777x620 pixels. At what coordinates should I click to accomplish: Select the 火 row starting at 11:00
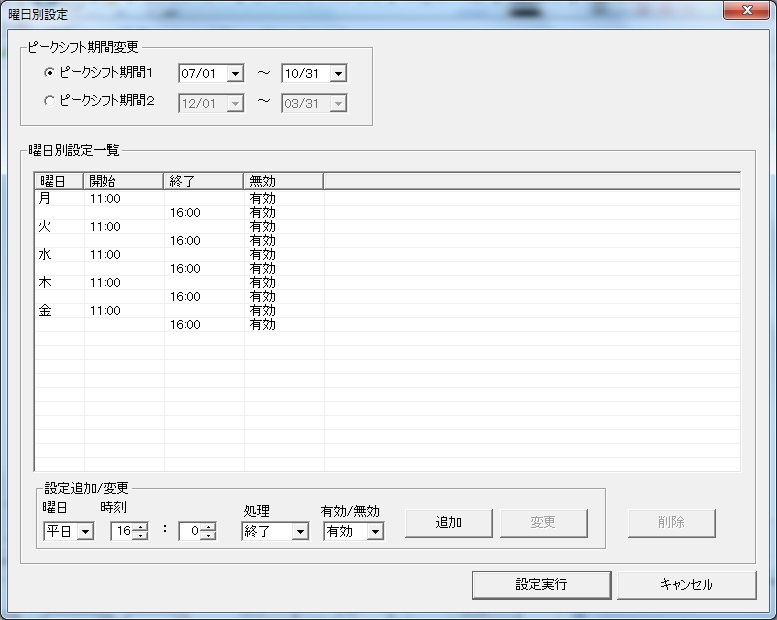click(388, 227)
